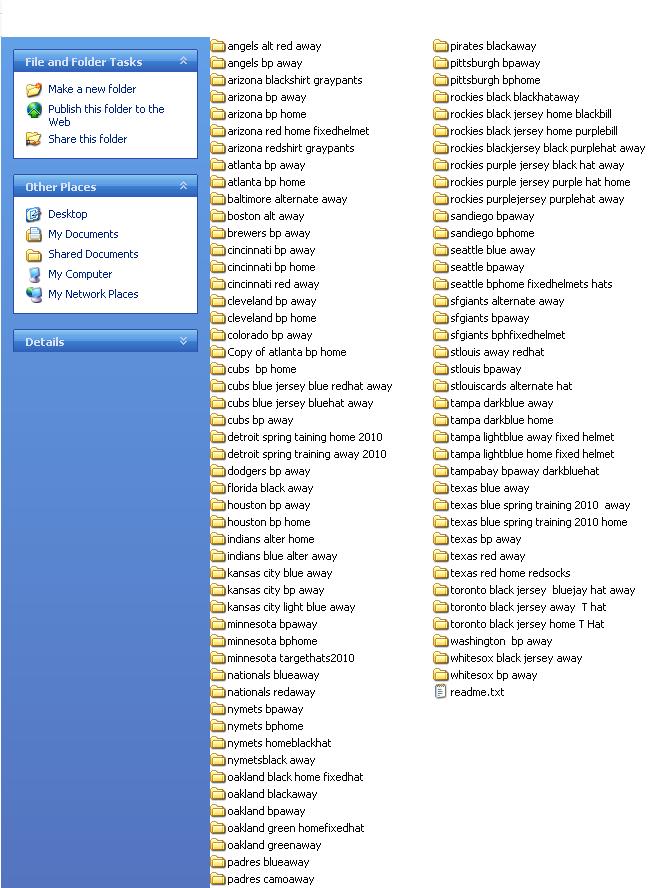Click Make a new folder link
The height and width of the screenshot is (888, 656).
92,89
